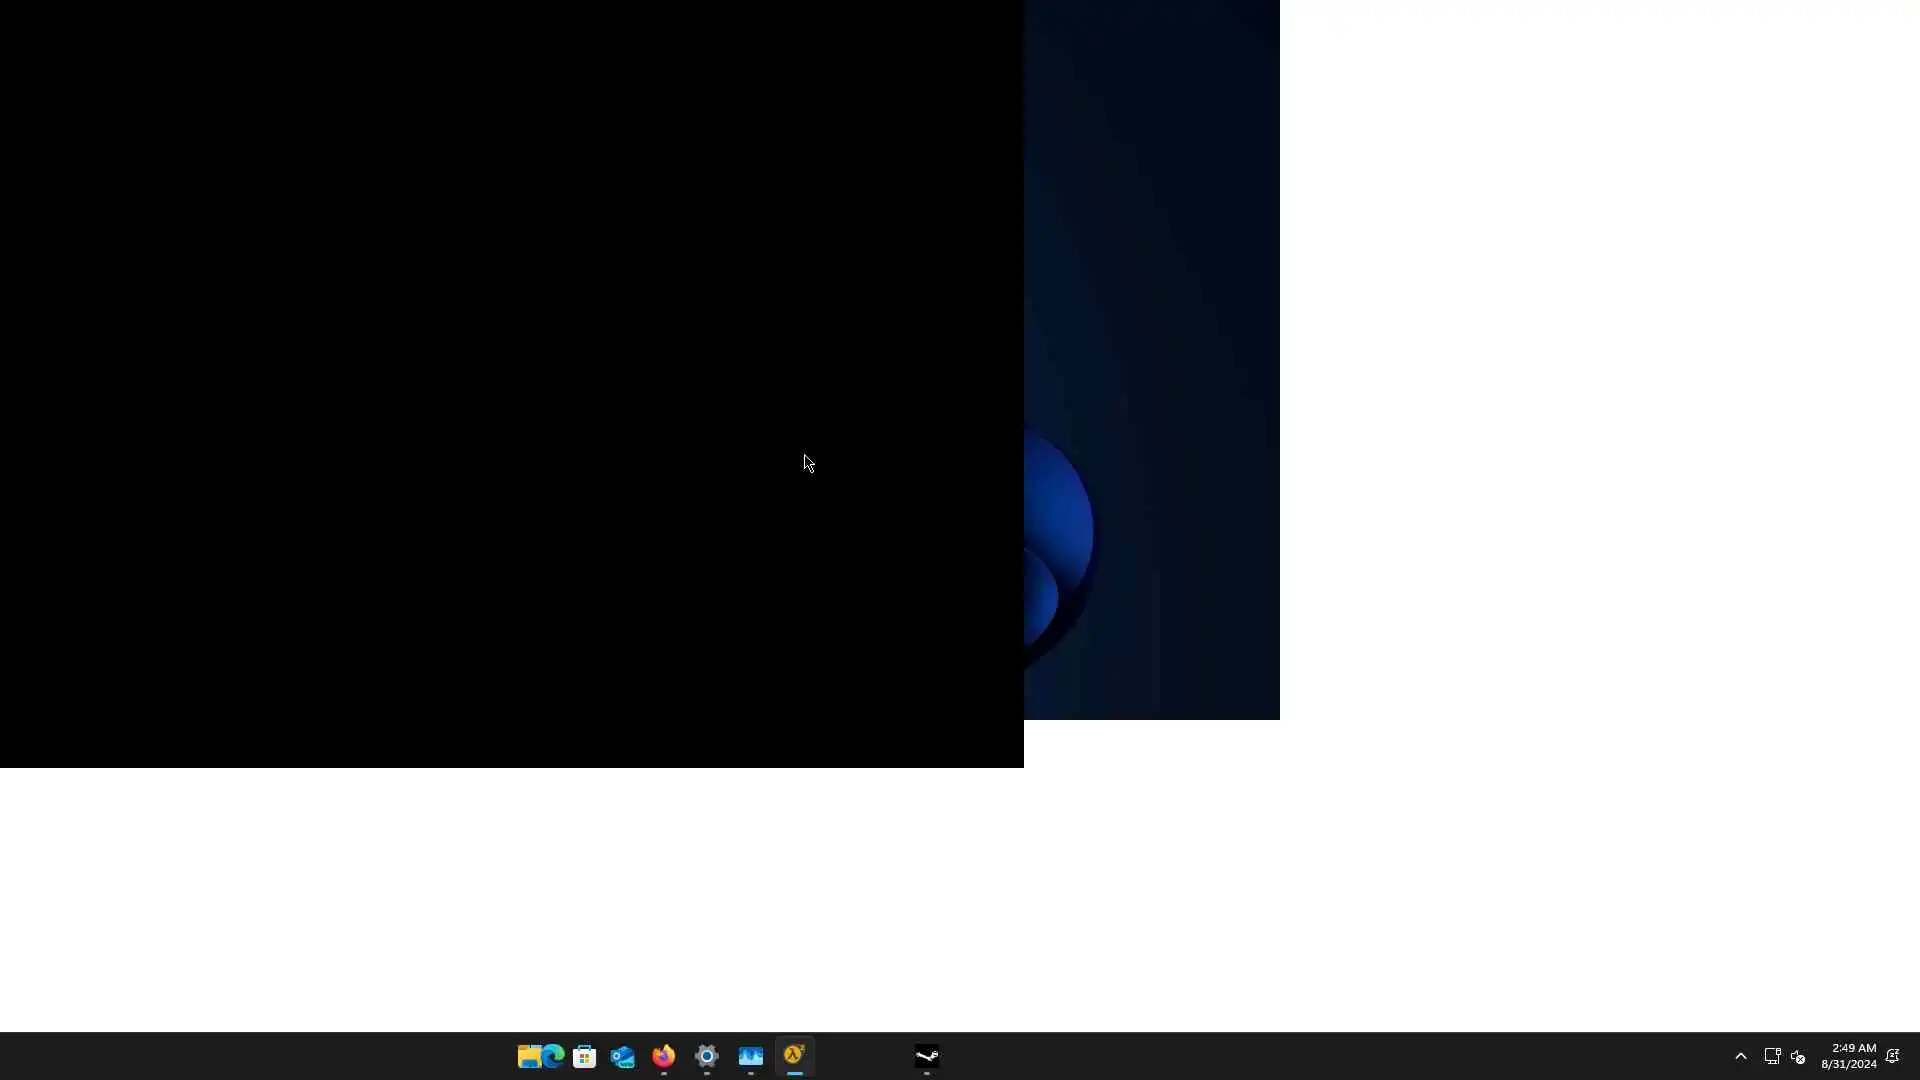
Task: Open notifications via do-not-disturb bell
Action: coord(1892,1056)
